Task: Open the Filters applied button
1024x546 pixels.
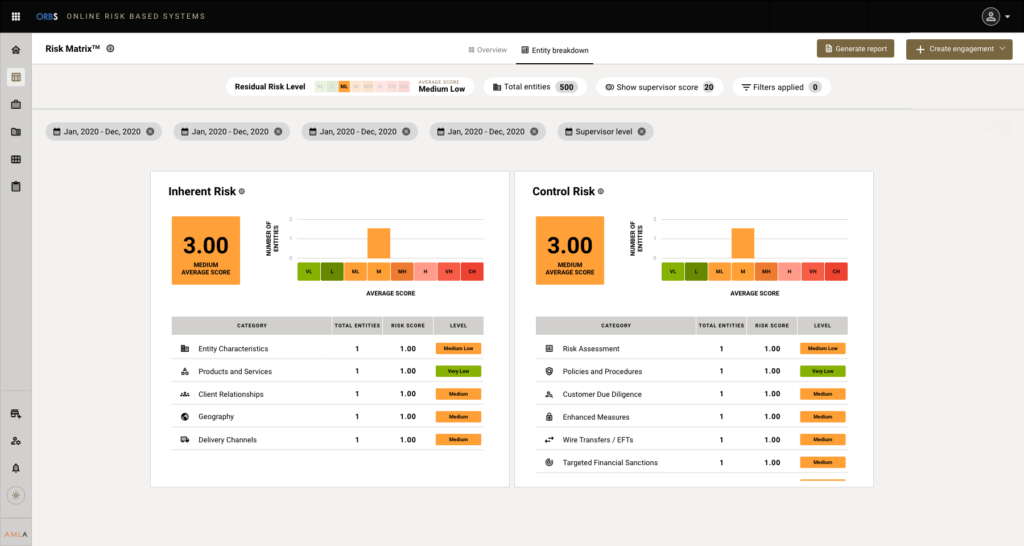Action: point(781,87)
